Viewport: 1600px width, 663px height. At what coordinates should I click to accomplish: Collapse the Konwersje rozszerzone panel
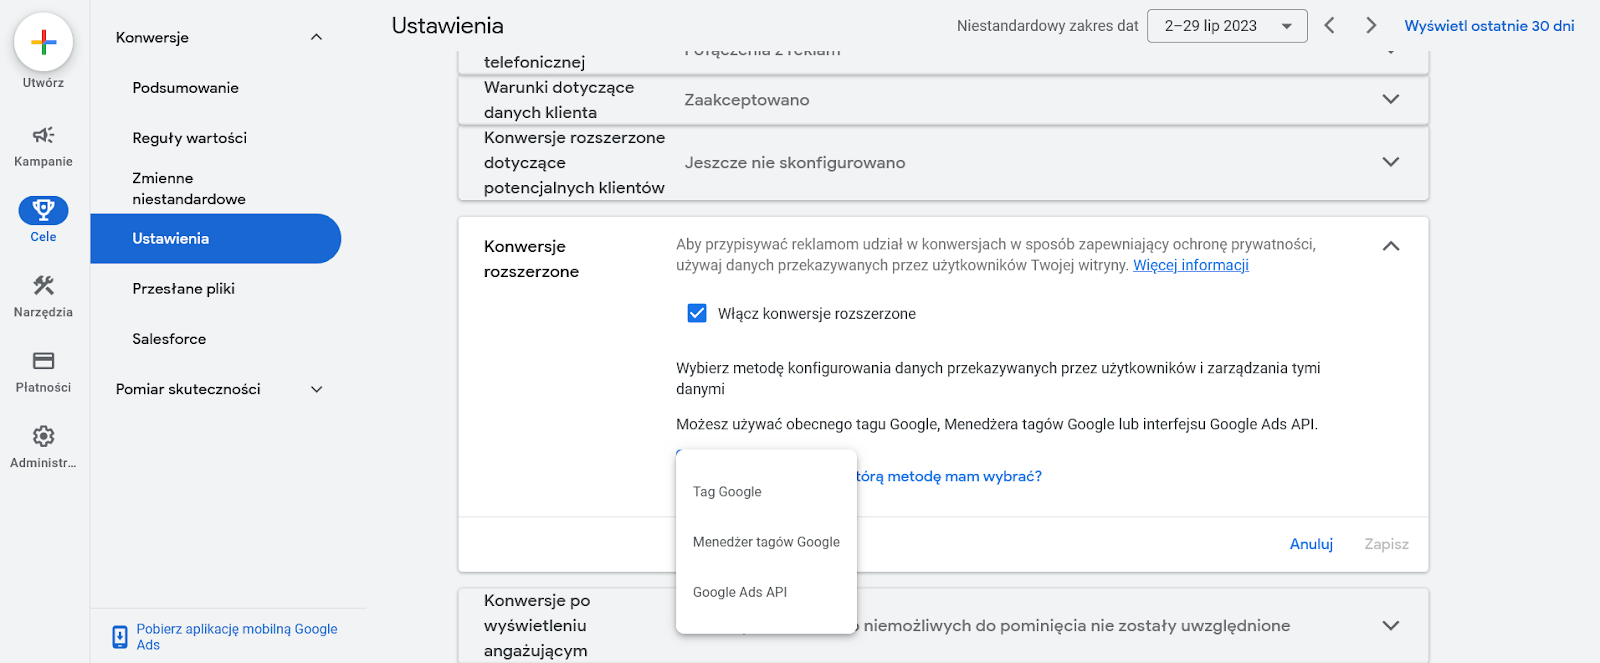1391,246
